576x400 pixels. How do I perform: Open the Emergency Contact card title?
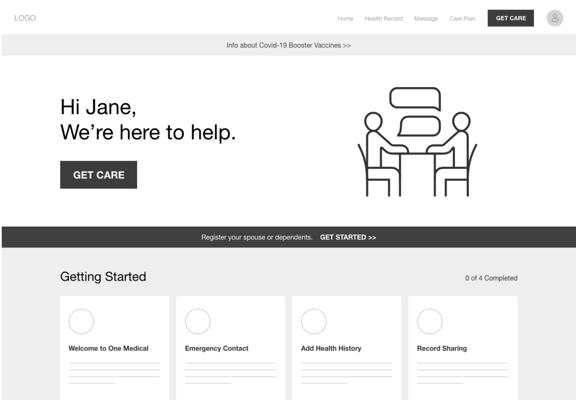pyautogui.click(x=216, y=348)
